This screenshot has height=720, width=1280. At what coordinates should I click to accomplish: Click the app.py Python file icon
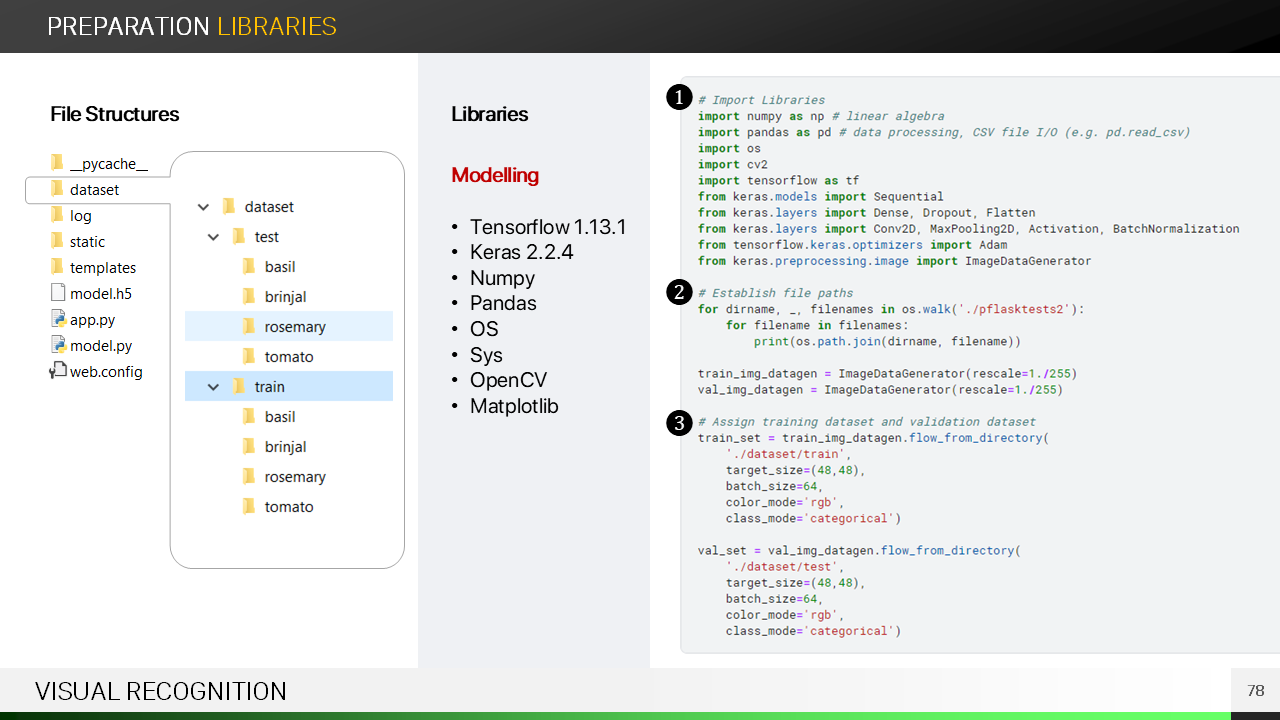tap(57, 319)
